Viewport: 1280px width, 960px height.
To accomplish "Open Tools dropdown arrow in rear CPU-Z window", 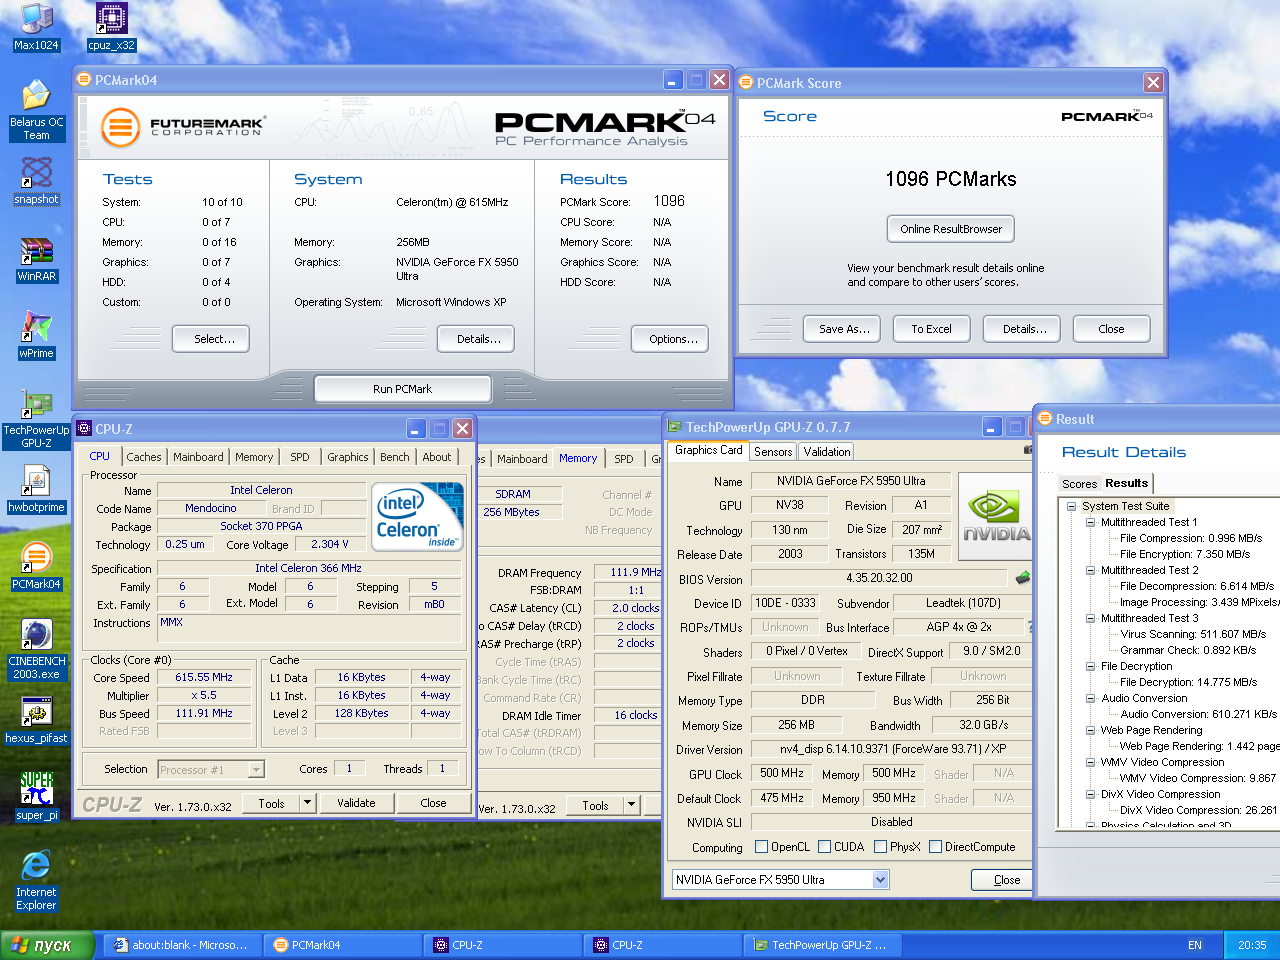I will tap(631, 805).
